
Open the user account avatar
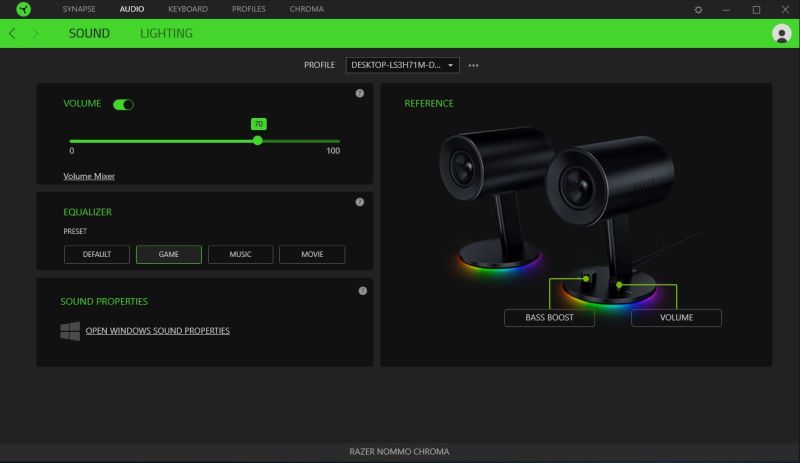tap(781, 34)
